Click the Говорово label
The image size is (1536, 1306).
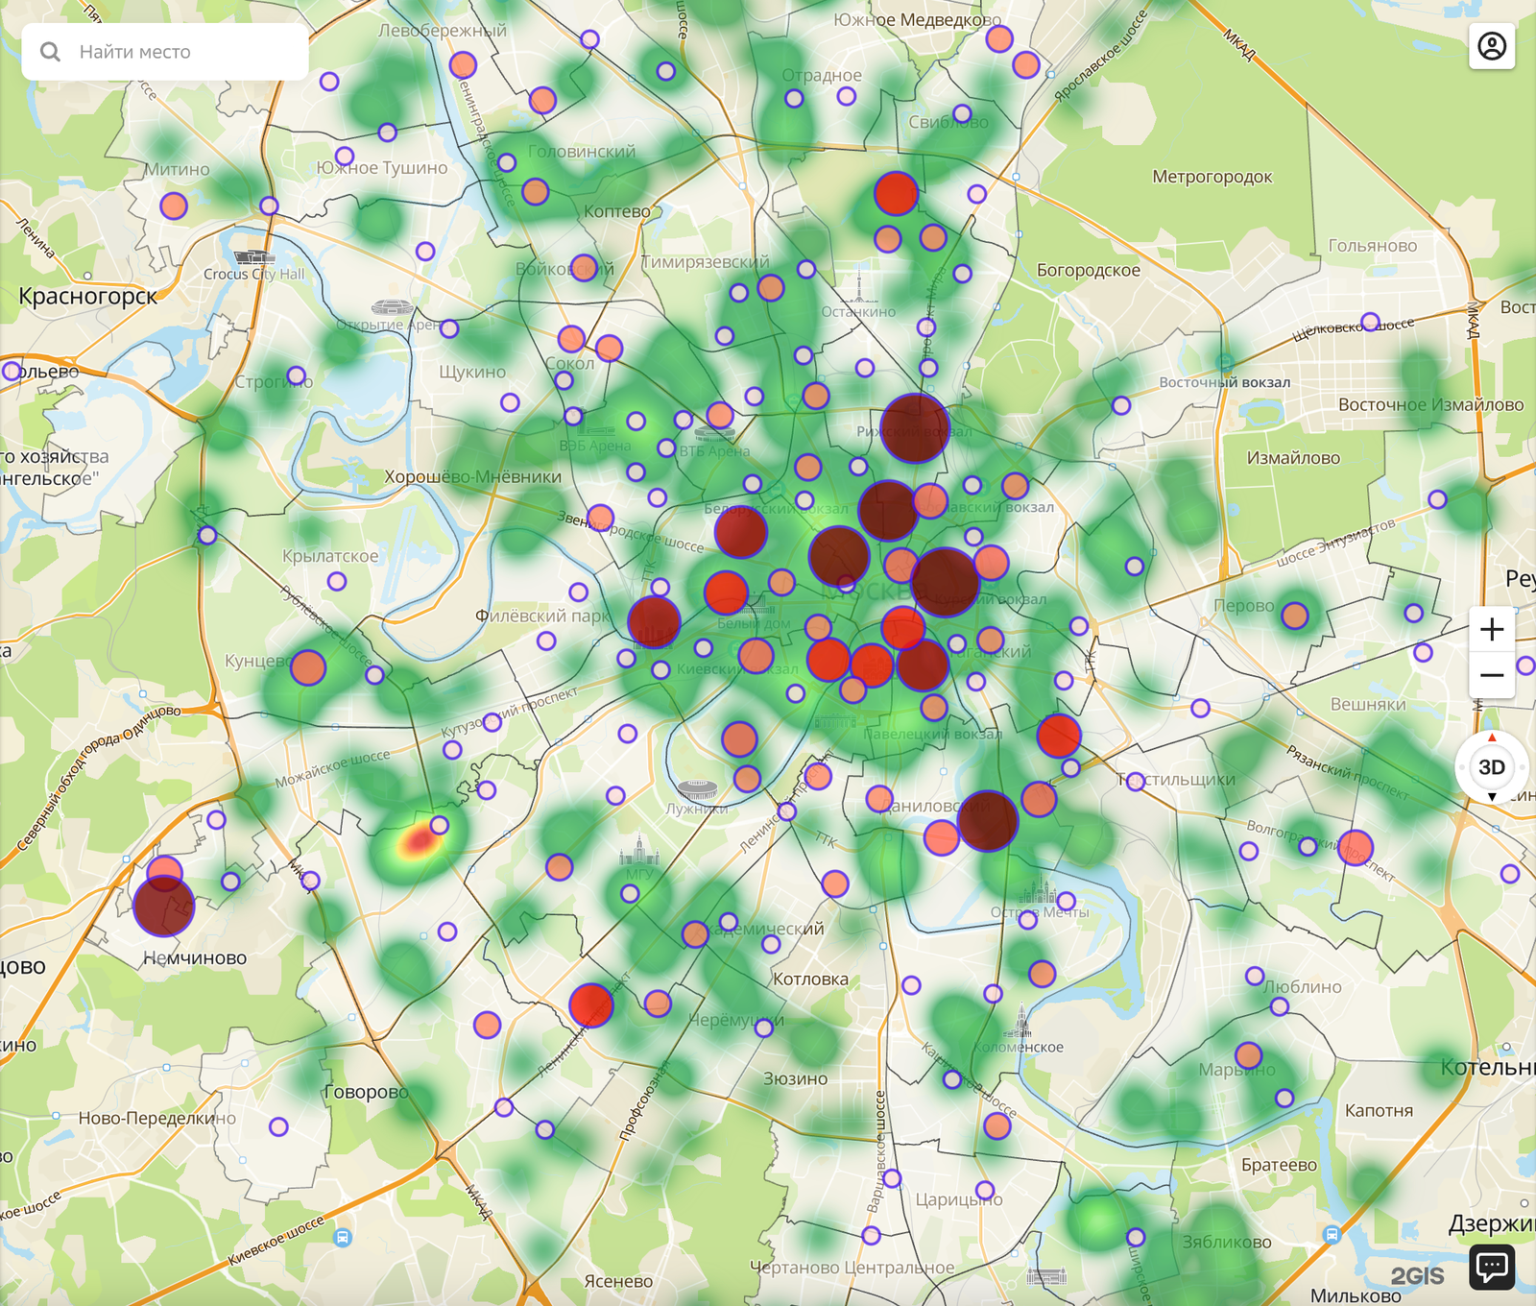[x=366, y=1092]
